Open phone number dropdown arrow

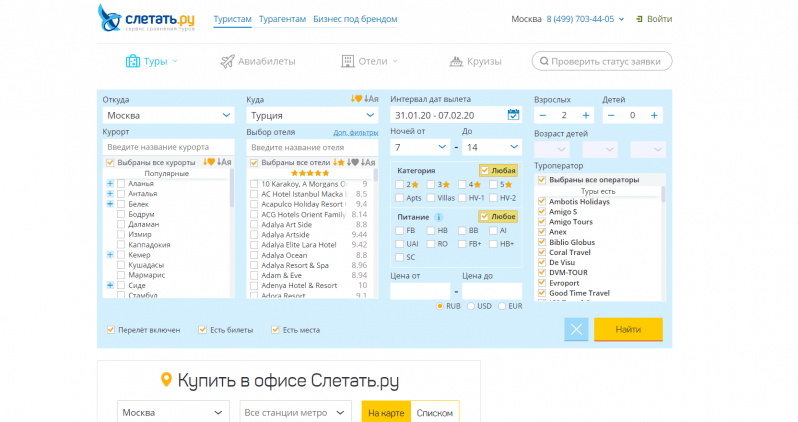[621, 19]
